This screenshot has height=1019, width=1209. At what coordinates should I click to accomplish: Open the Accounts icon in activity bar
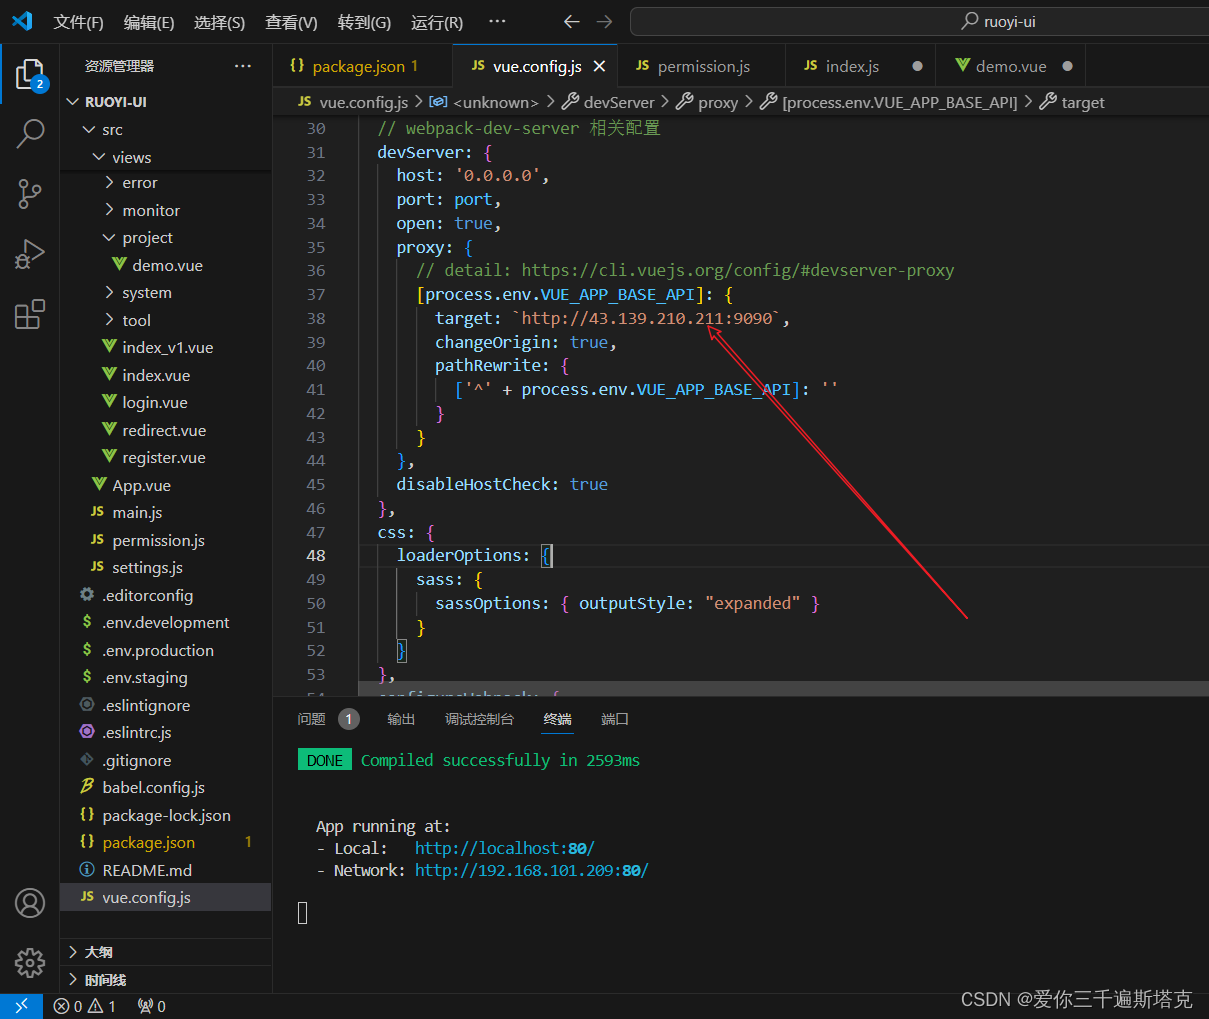30,903
